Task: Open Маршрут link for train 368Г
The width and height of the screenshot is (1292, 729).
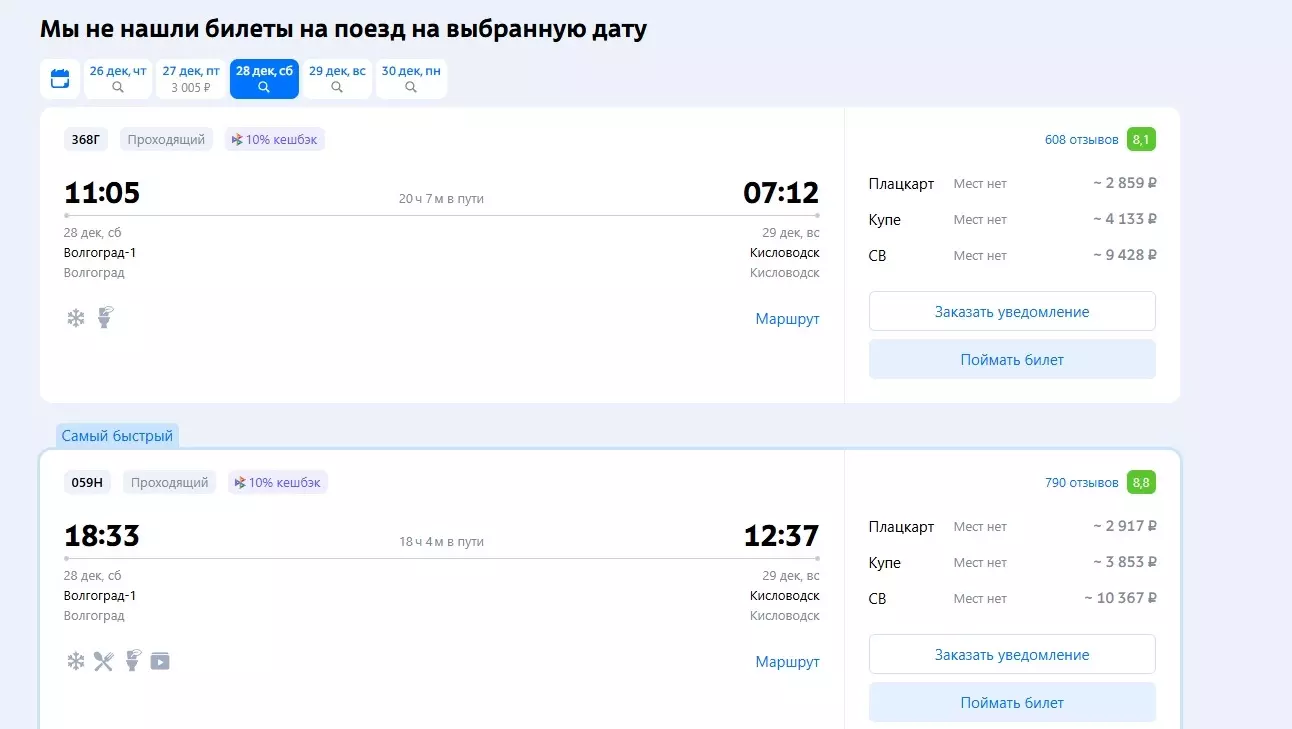Action: pyautogui.click(x=787, y=319)
